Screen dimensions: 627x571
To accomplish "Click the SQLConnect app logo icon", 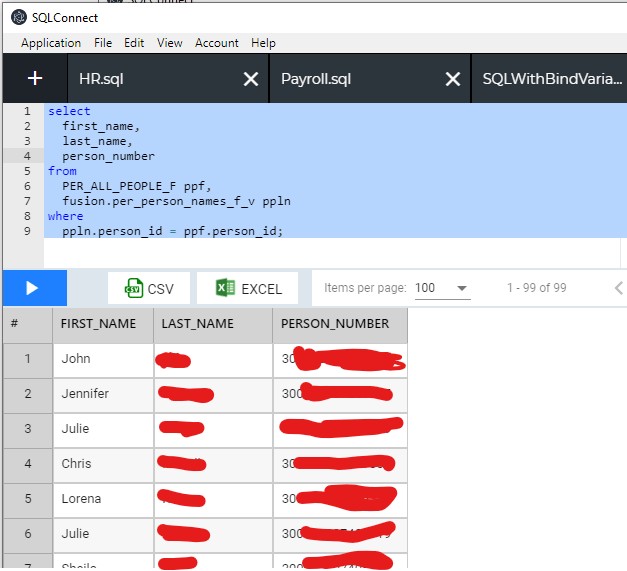I will (x=18, y=18).
